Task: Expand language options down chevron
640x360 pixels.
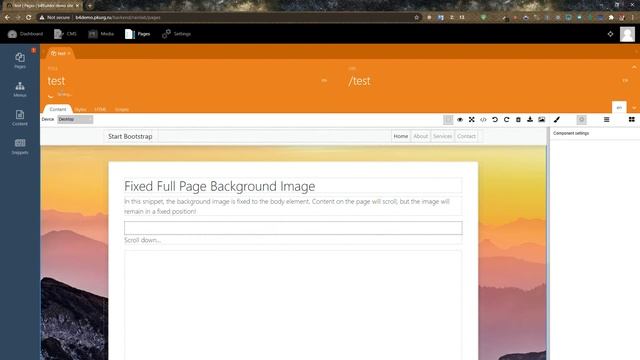Action: [634, 108]
